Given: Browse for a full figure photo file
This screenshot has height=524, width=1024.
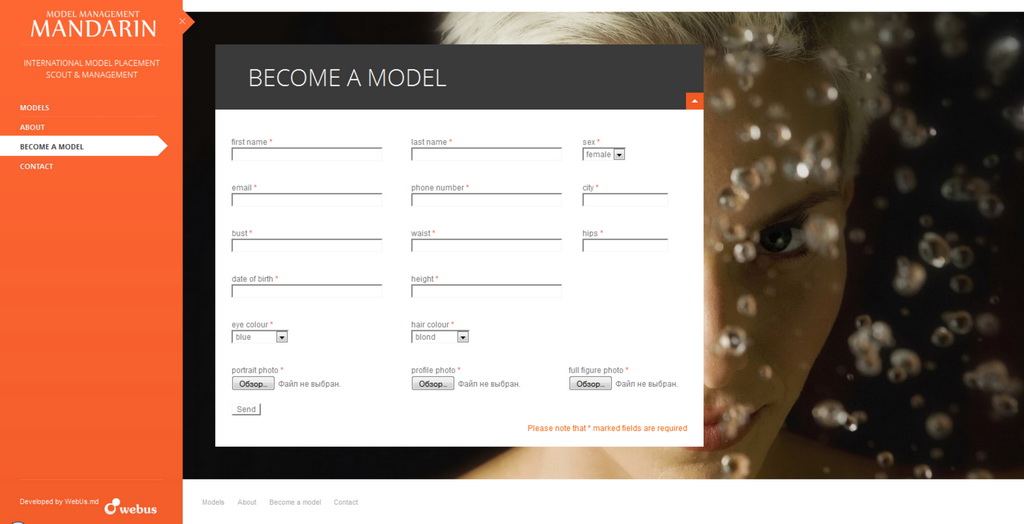Looking at the screenshot, I should (x=590, y=384).
